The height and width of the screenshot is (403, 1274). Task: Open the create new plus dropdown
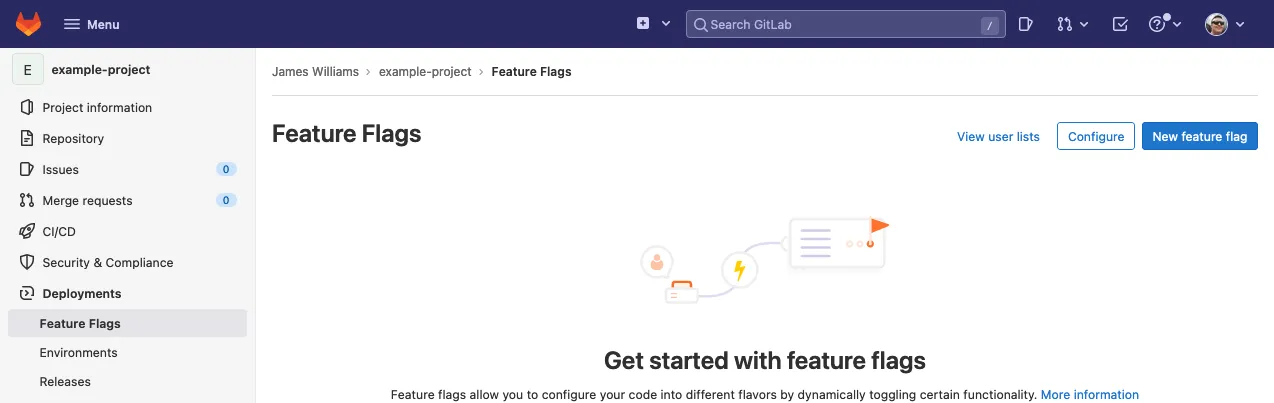pyautogui.click(x=653, y=24)
